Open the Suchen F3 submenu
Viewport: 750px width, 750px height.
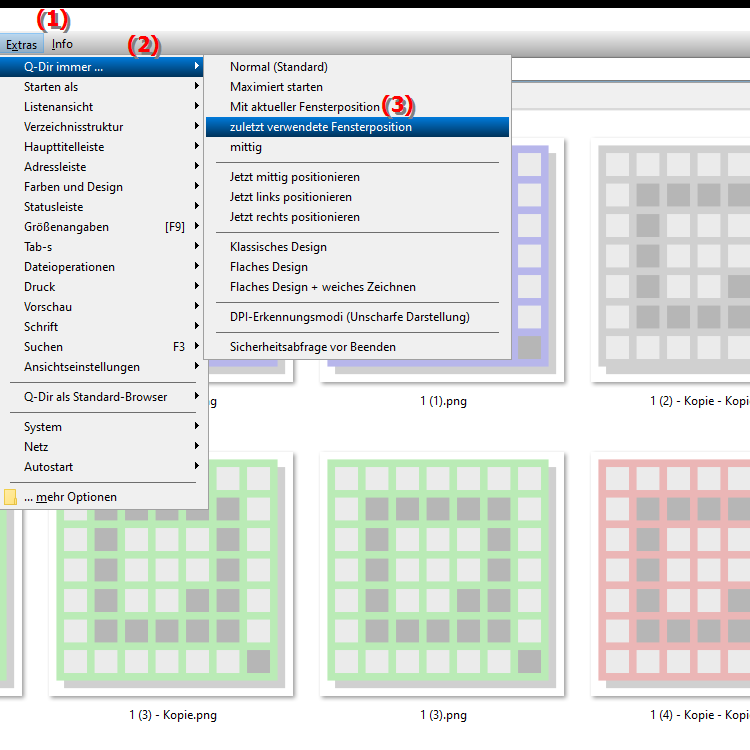click(x=101, y=347)
